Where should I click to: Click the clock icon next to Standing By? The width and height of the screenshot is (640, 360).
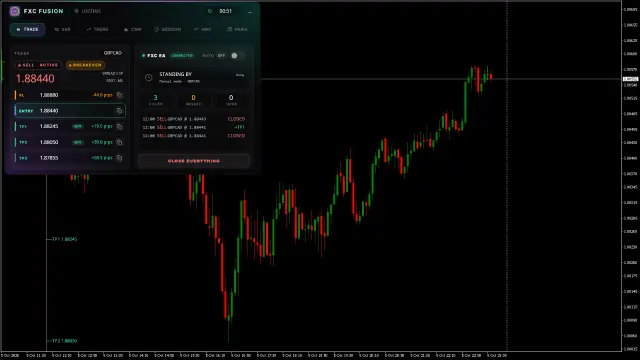pos(149,77)
